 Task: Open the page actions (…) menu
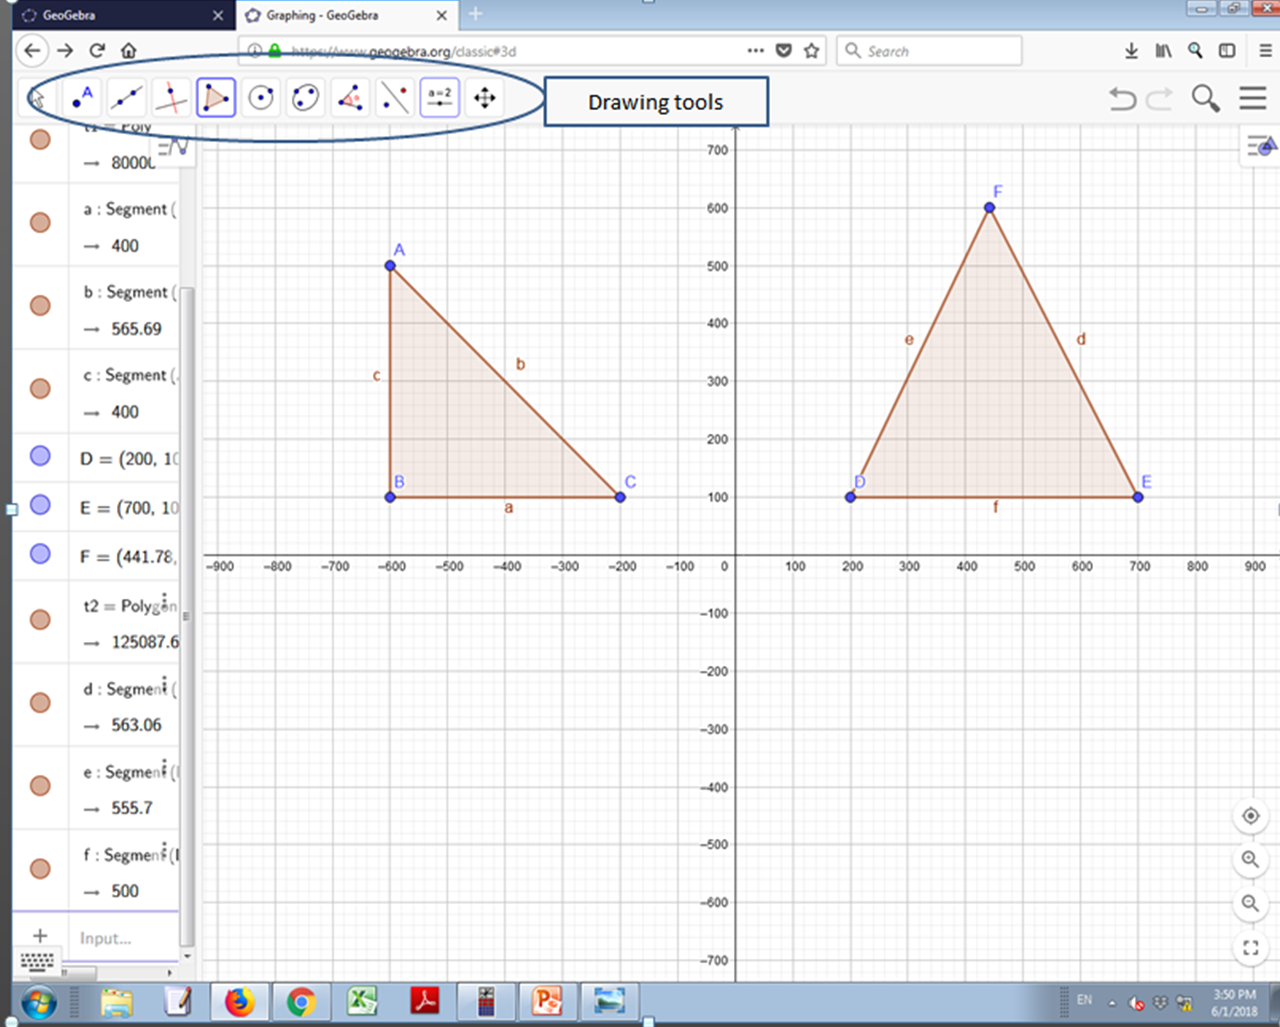753,50
